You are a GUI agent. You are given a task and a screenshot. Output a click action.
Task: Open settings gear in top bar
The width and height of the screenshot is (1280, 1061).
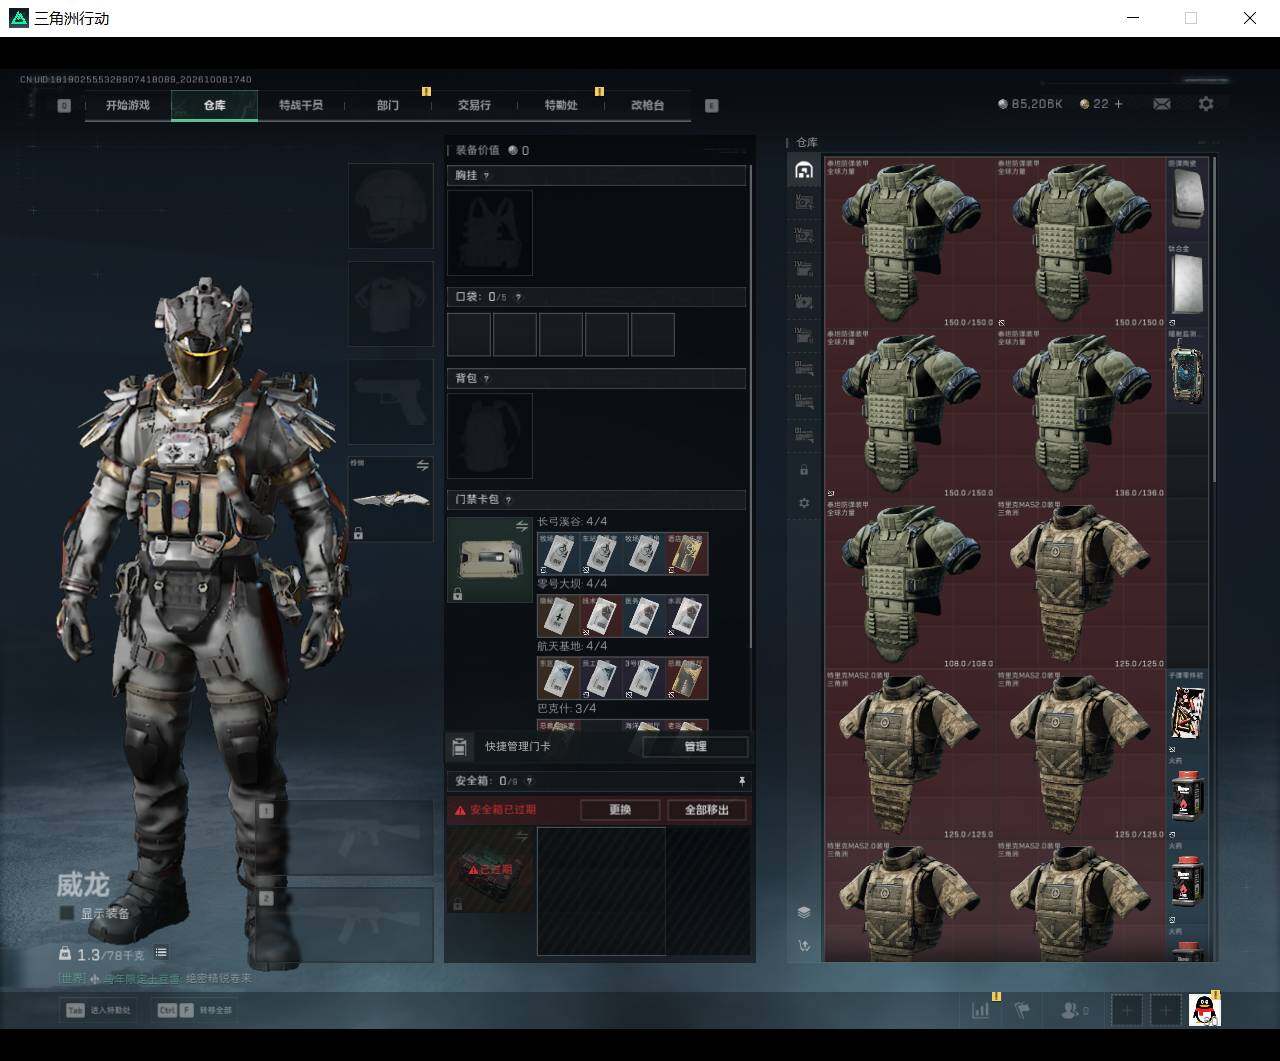click(x=1206, y=104)
